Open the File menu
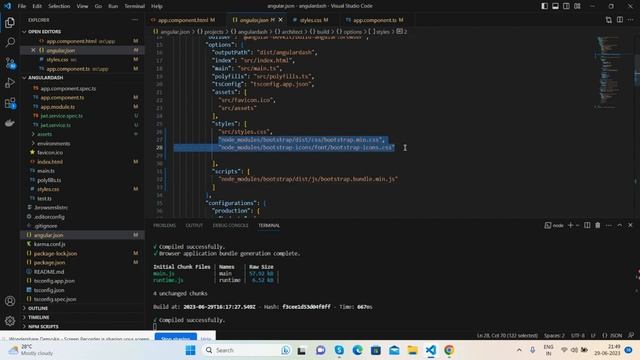This screenshot has height=360, width=640. [x=22, y=6]
